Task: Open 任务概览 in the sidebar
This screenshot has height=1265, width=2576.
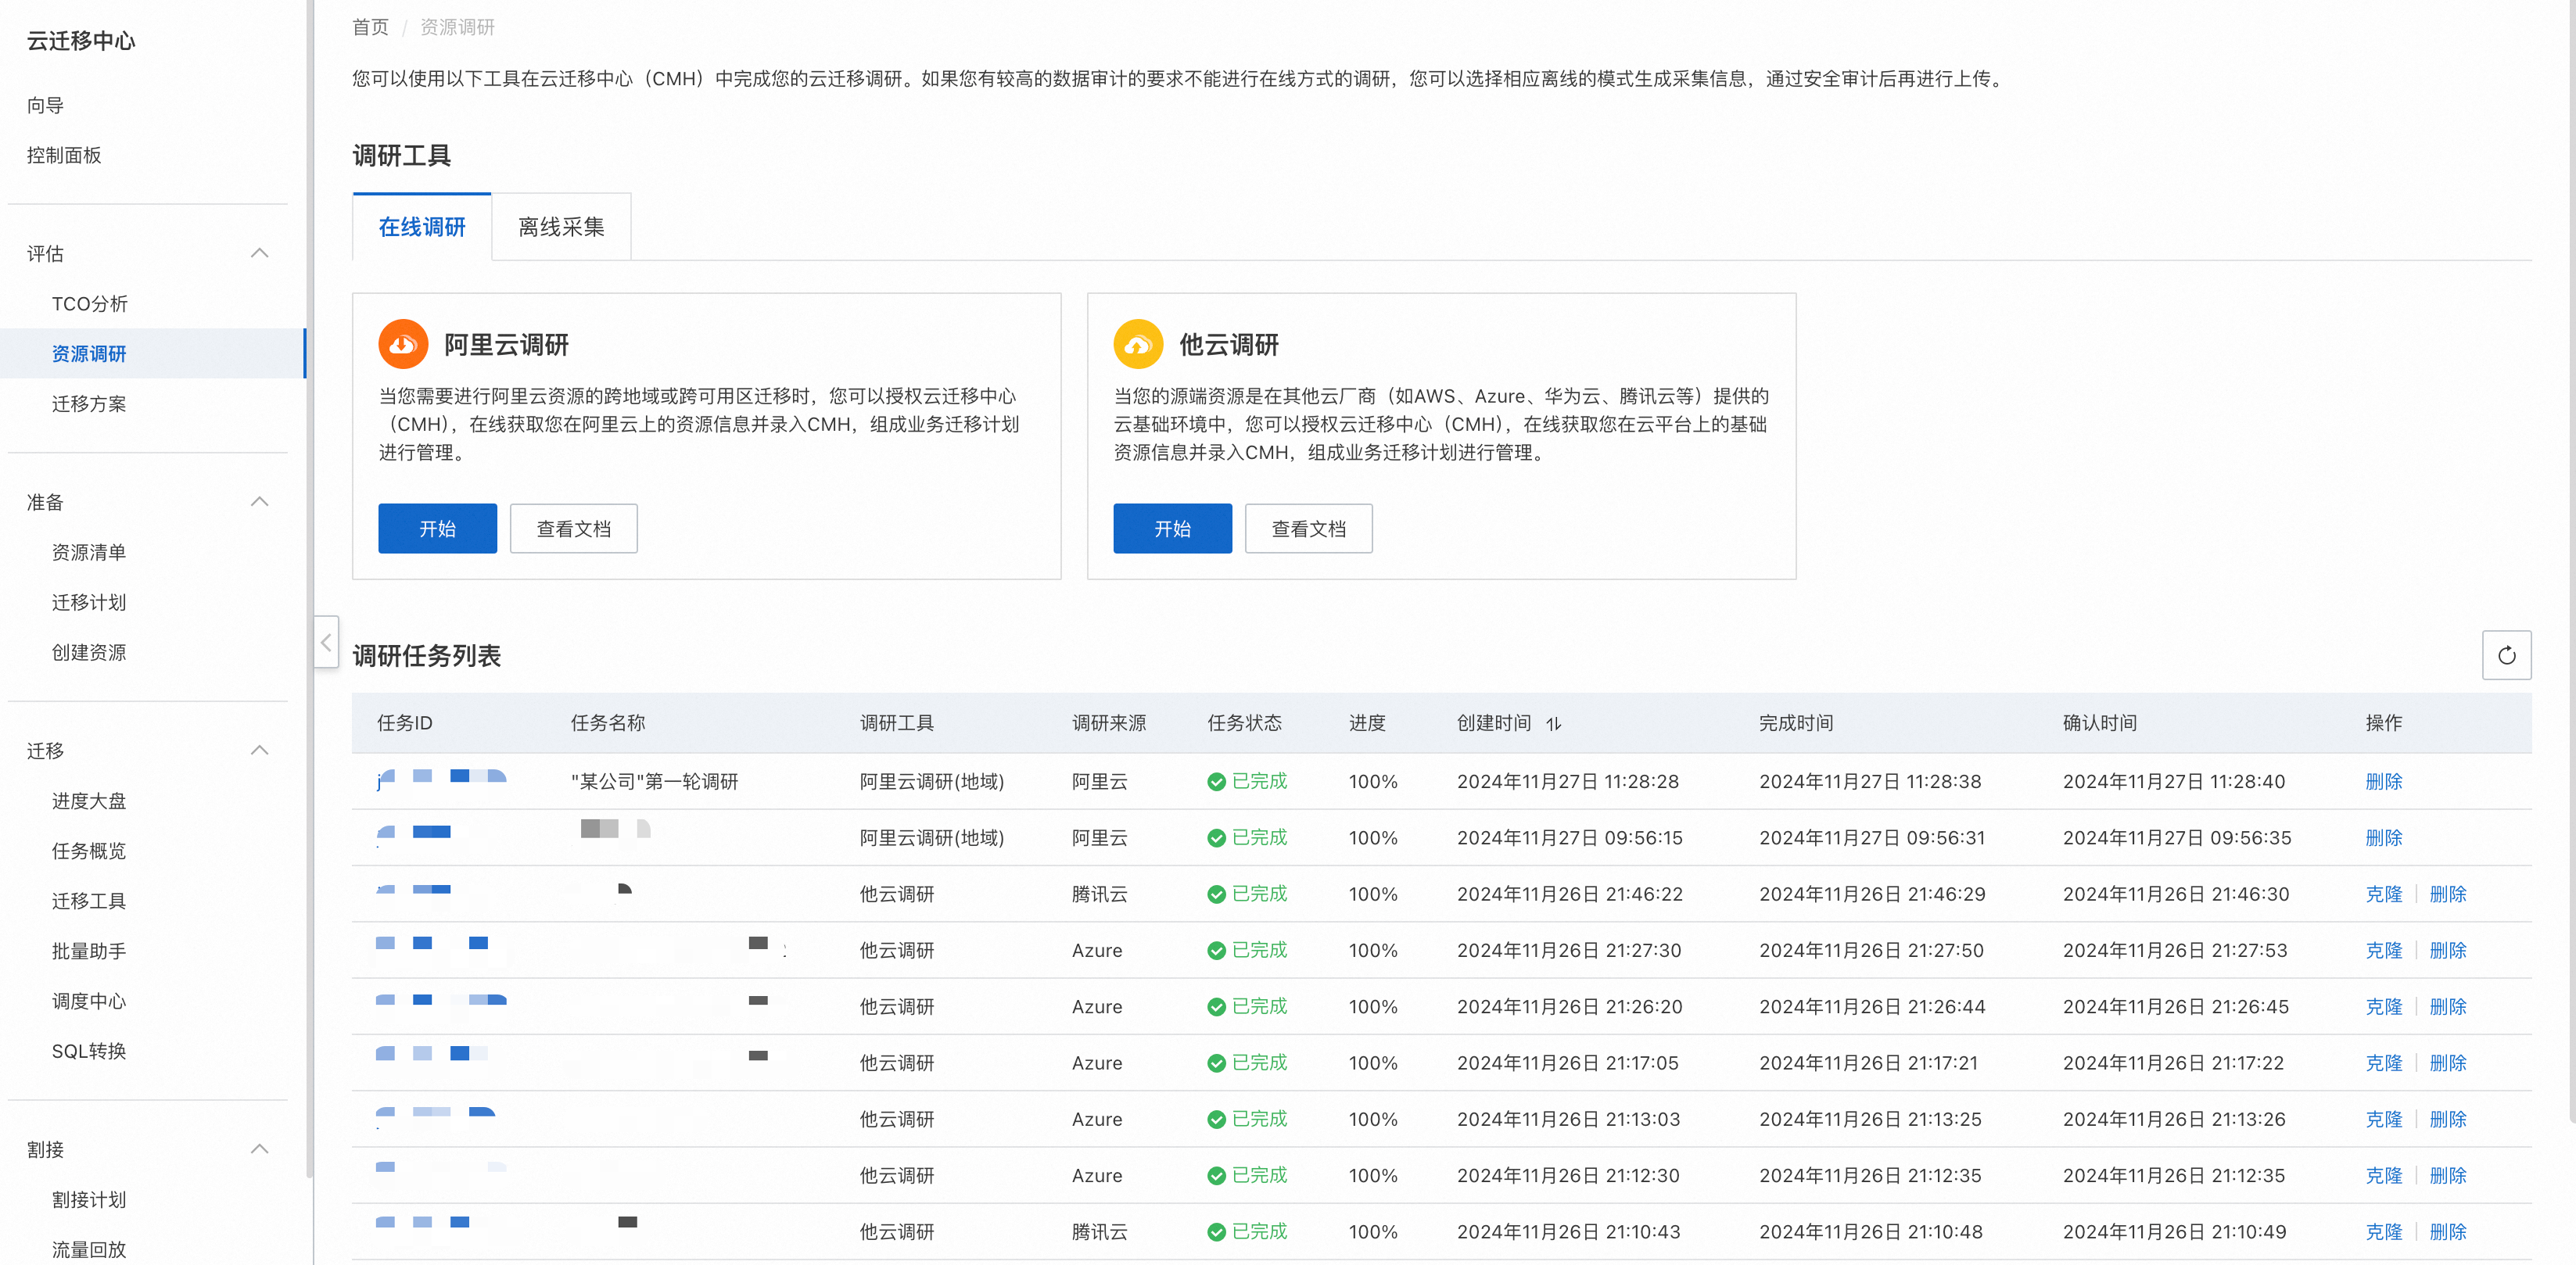Action: (89, 850)
